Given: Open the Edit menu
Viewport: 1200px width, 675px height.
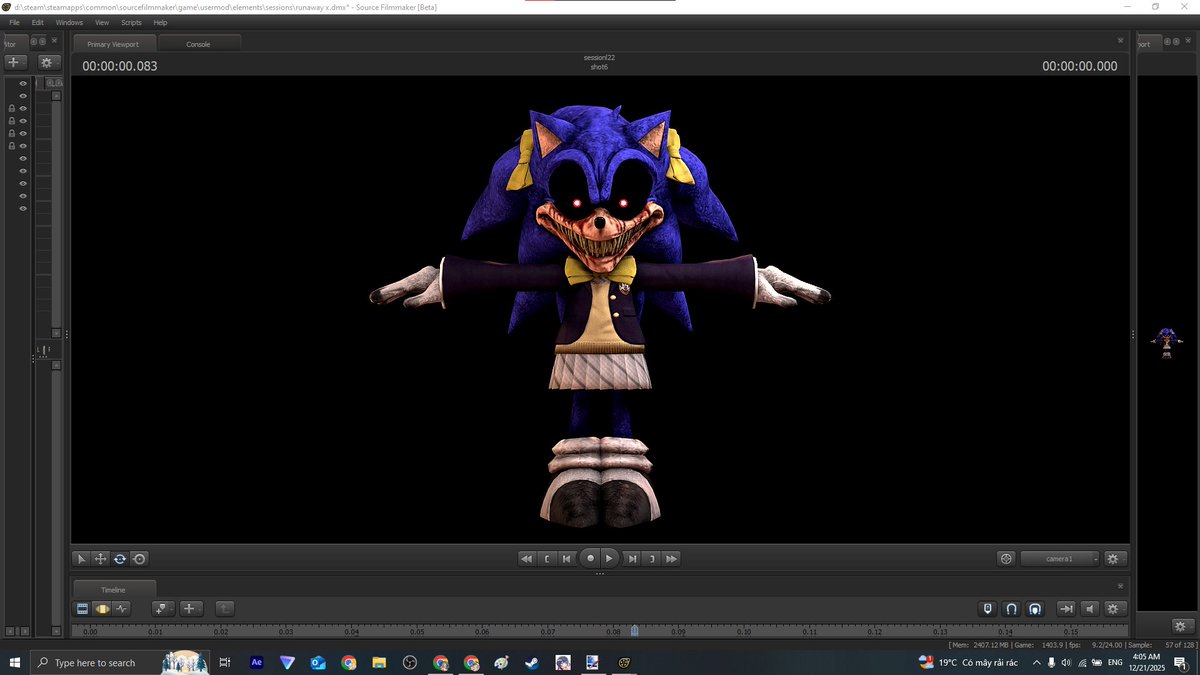Looking at the screenshot, I should tap(37, 22).
